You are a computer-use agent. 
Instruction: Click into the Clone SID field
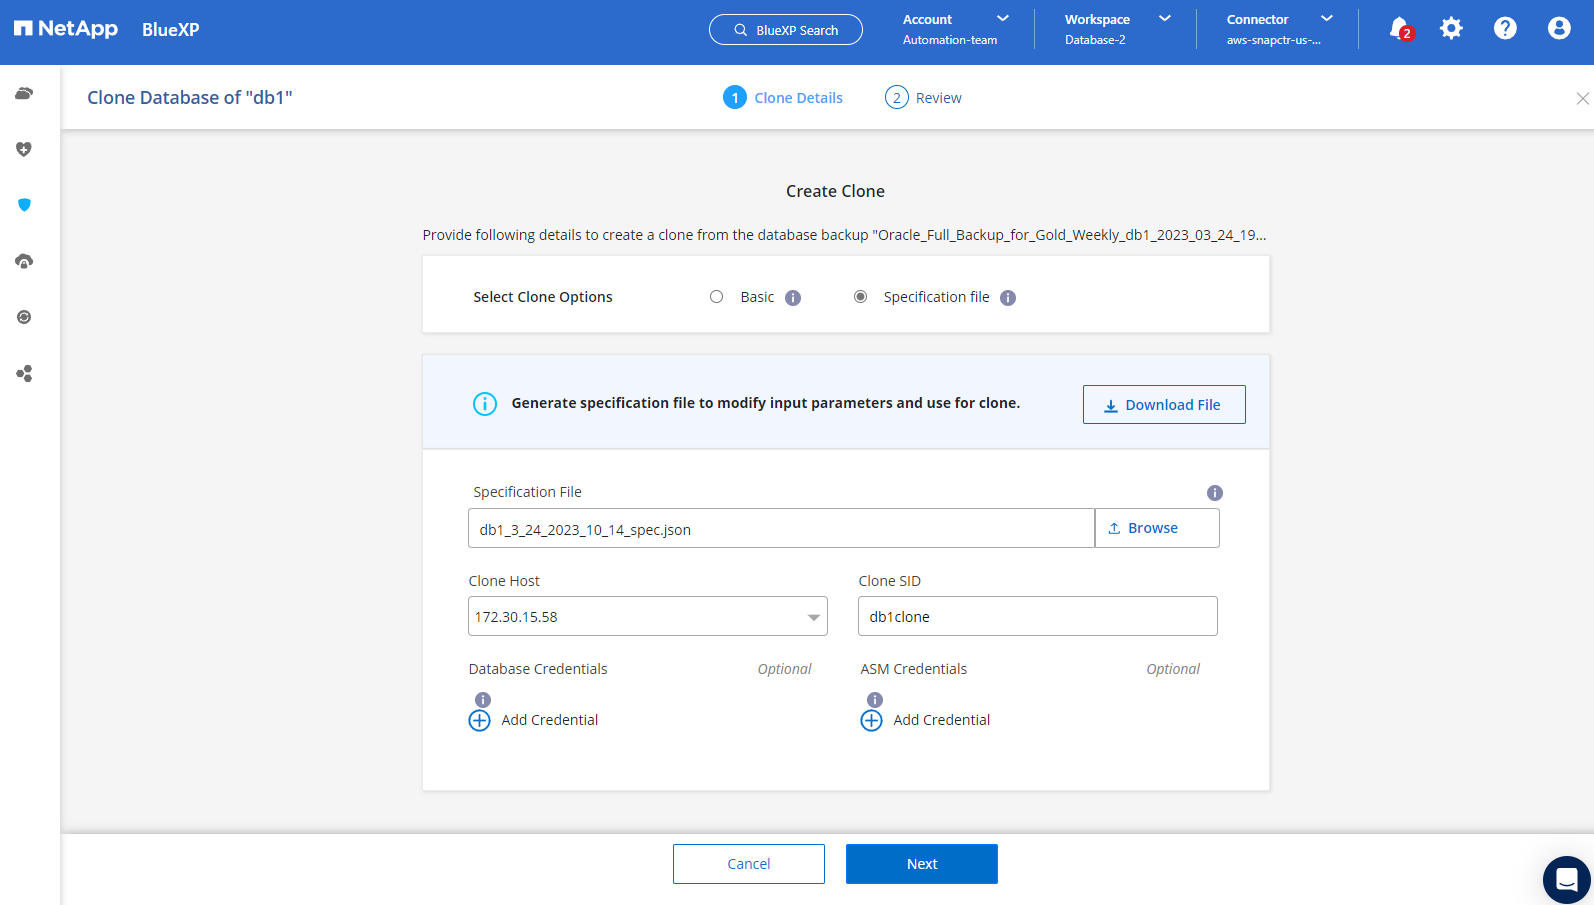click(1037, 617)
